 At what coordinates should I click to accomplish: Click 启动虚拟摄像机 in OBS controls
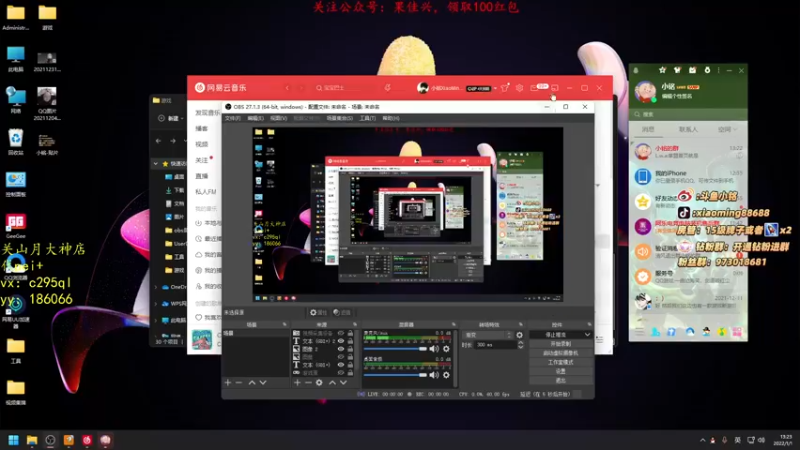click(561, 353)
